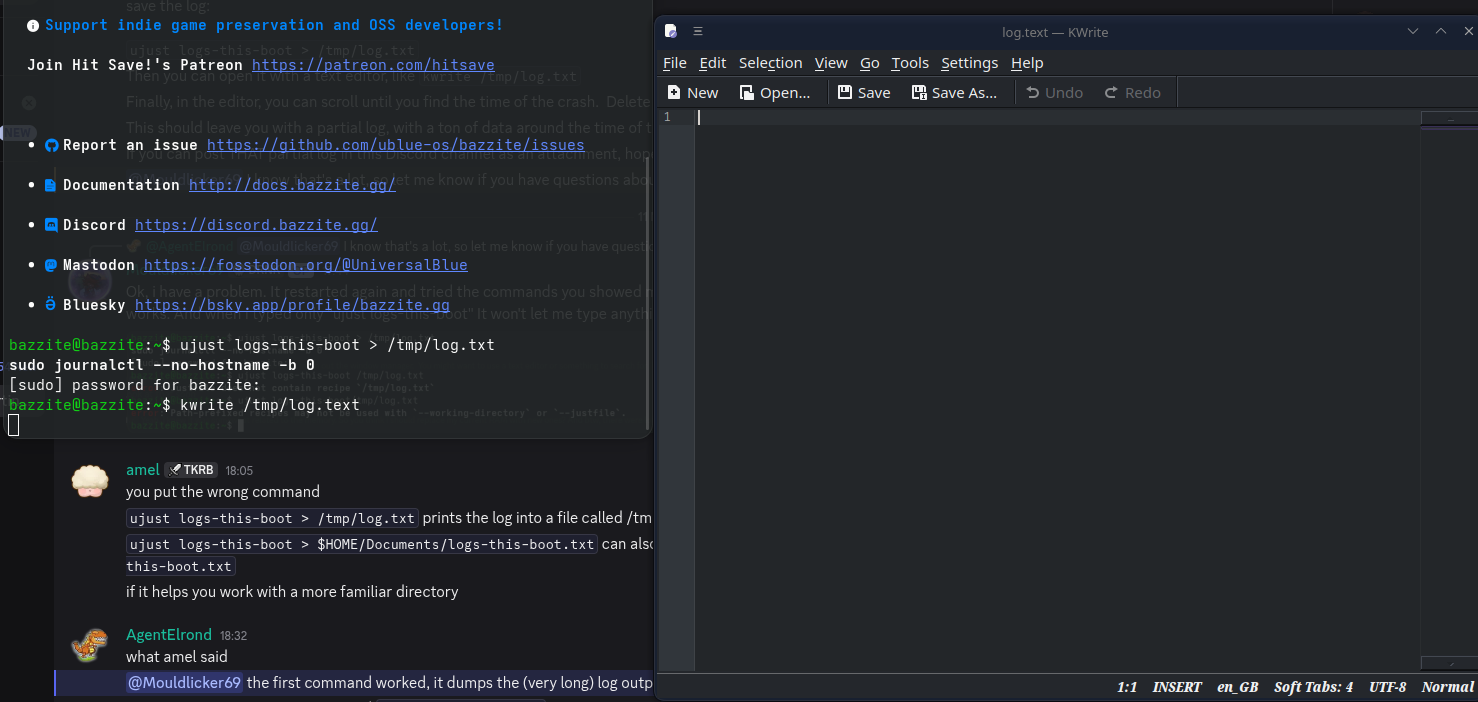Open the hamburger menu in KWrite title bar
This screenshot has width=1478, height=702.
pyautogui.click(x=697, y=31)
